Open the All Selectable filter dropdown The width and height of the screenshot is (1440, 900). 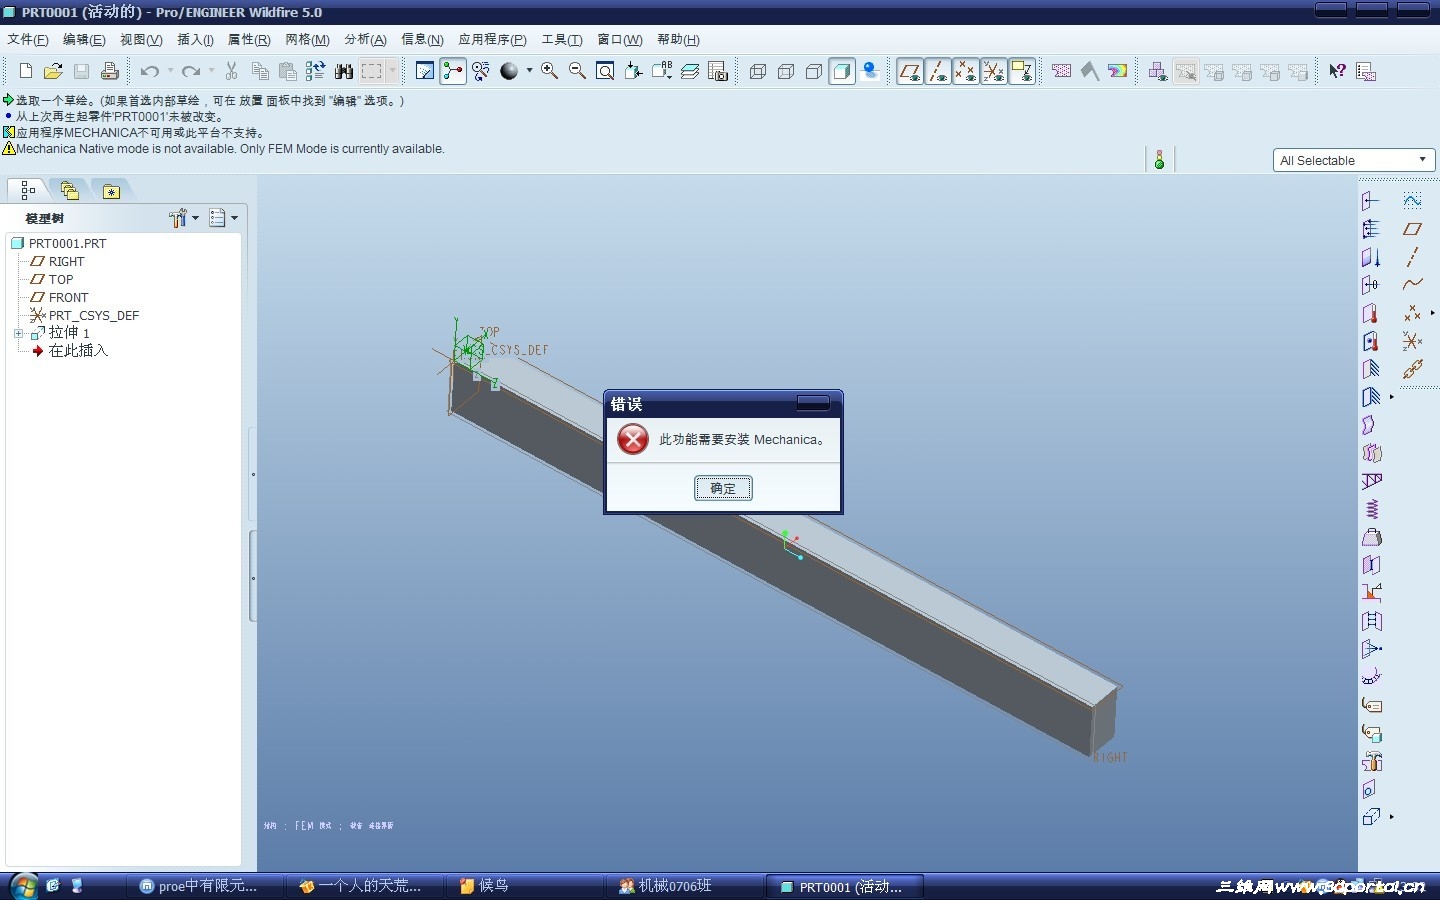[1354, 160]
